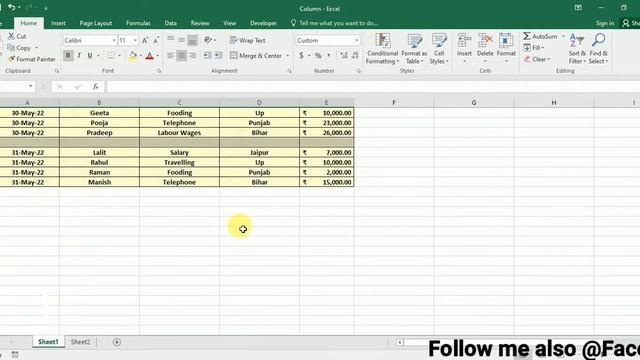Open the Orientation text rotation tool

click(x=208, y=40)
